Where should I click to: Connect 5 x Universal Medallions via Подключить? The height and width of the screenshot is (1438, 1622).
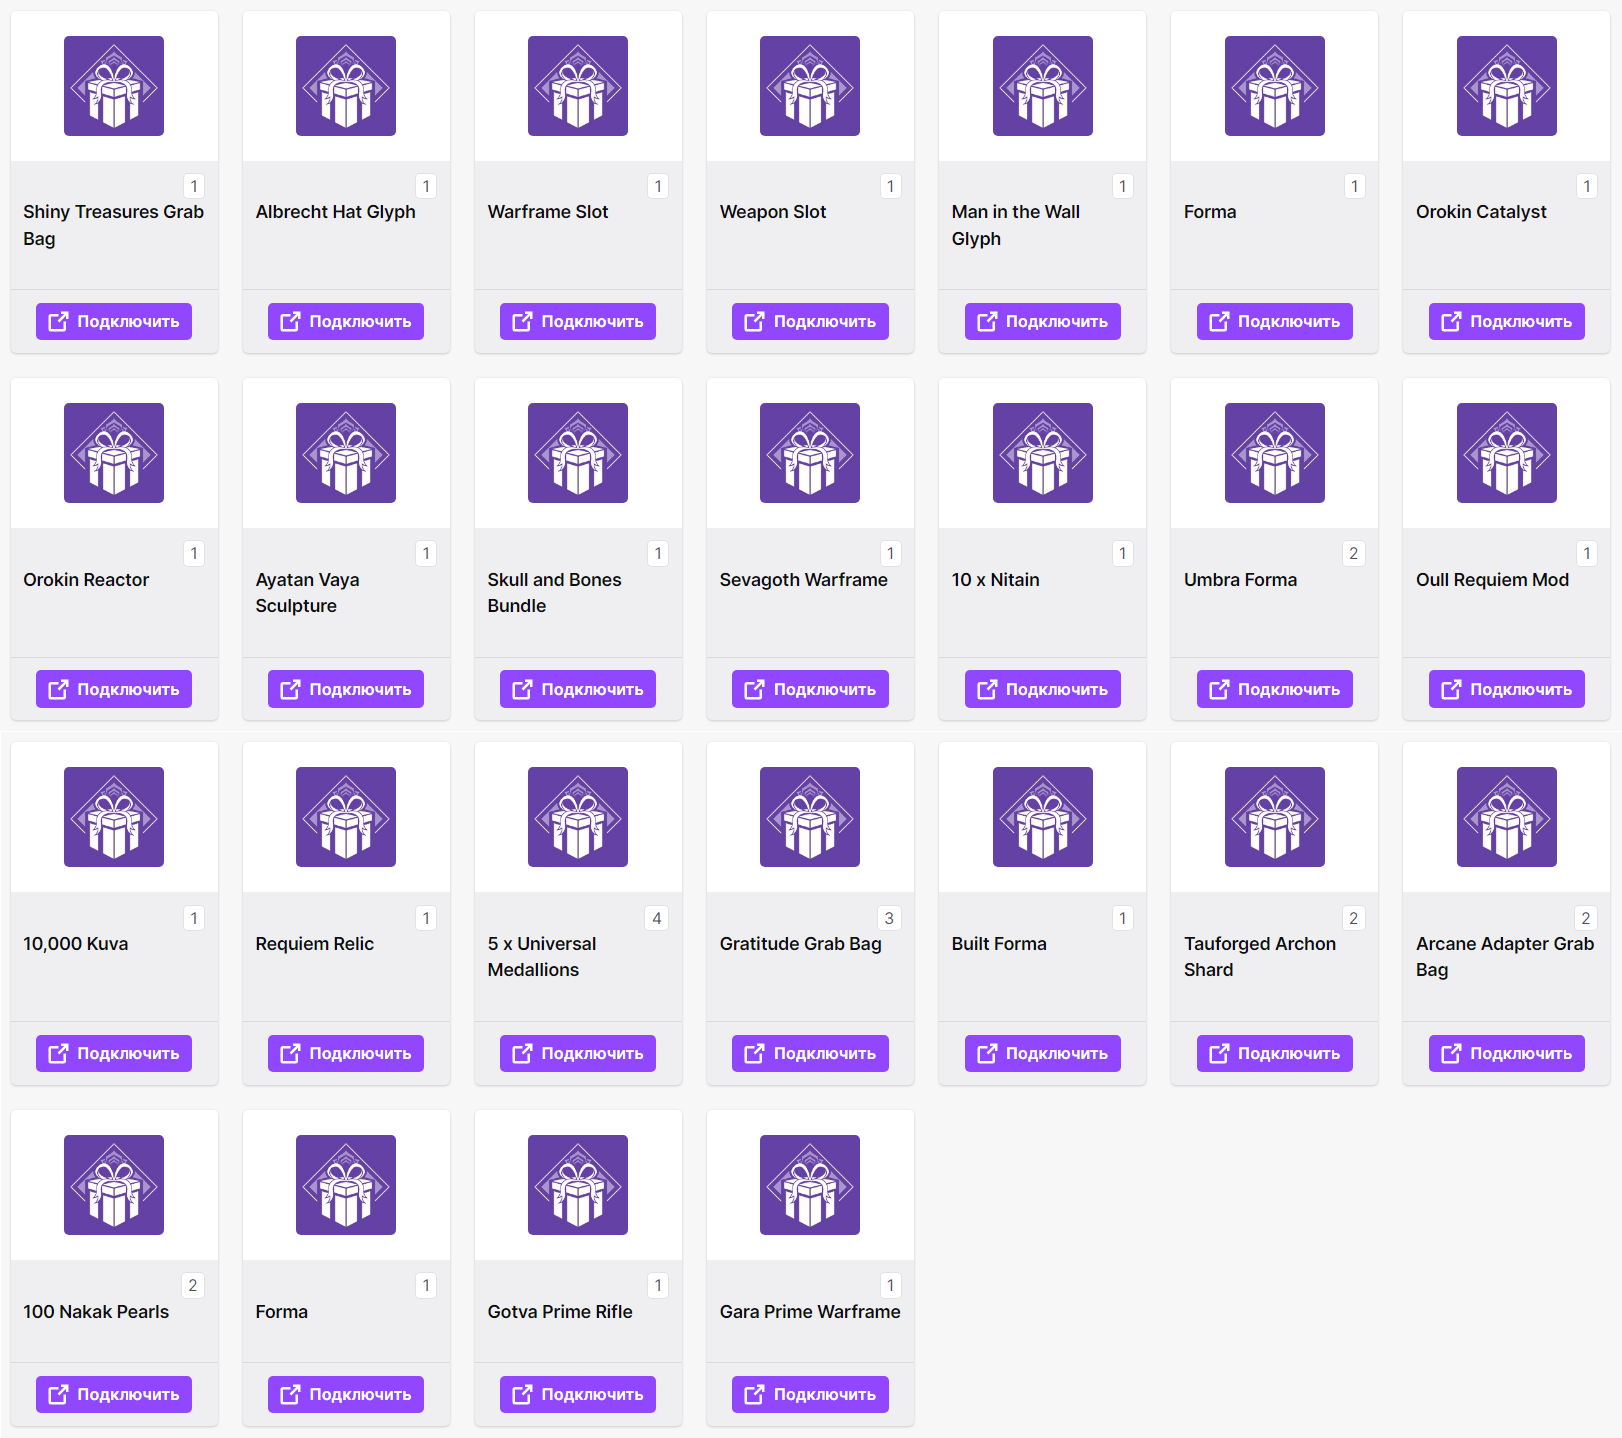578,1053
